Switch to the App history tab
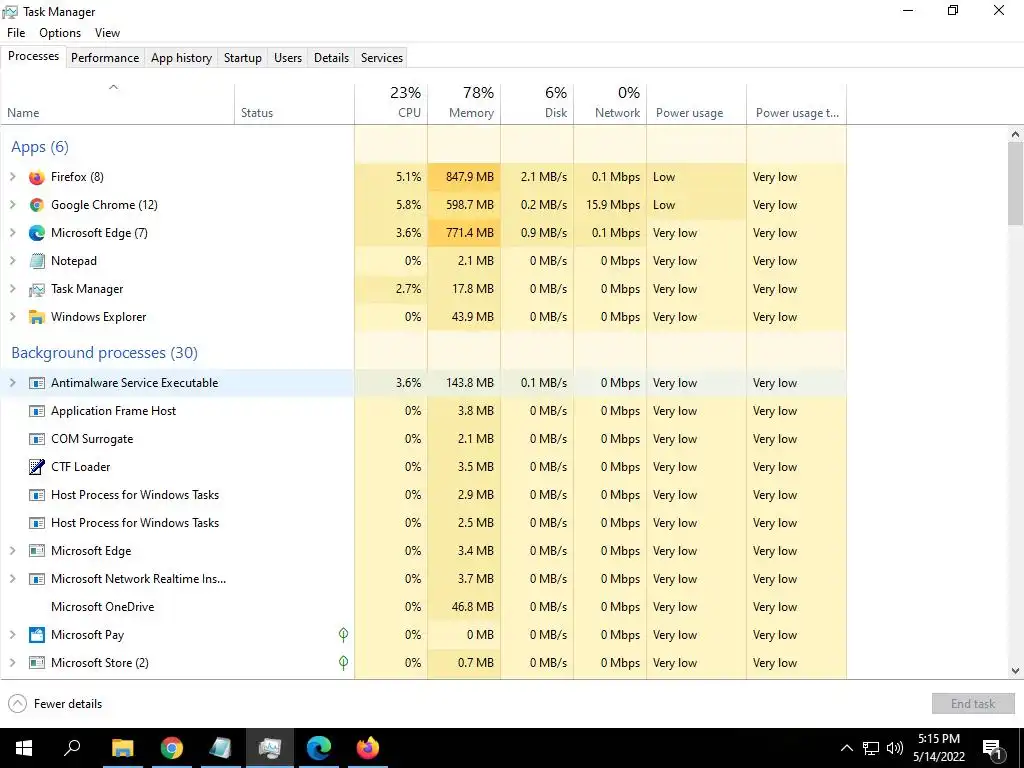Image resolution: width=1024 pixels, height=768 pixels. (182, 57)
